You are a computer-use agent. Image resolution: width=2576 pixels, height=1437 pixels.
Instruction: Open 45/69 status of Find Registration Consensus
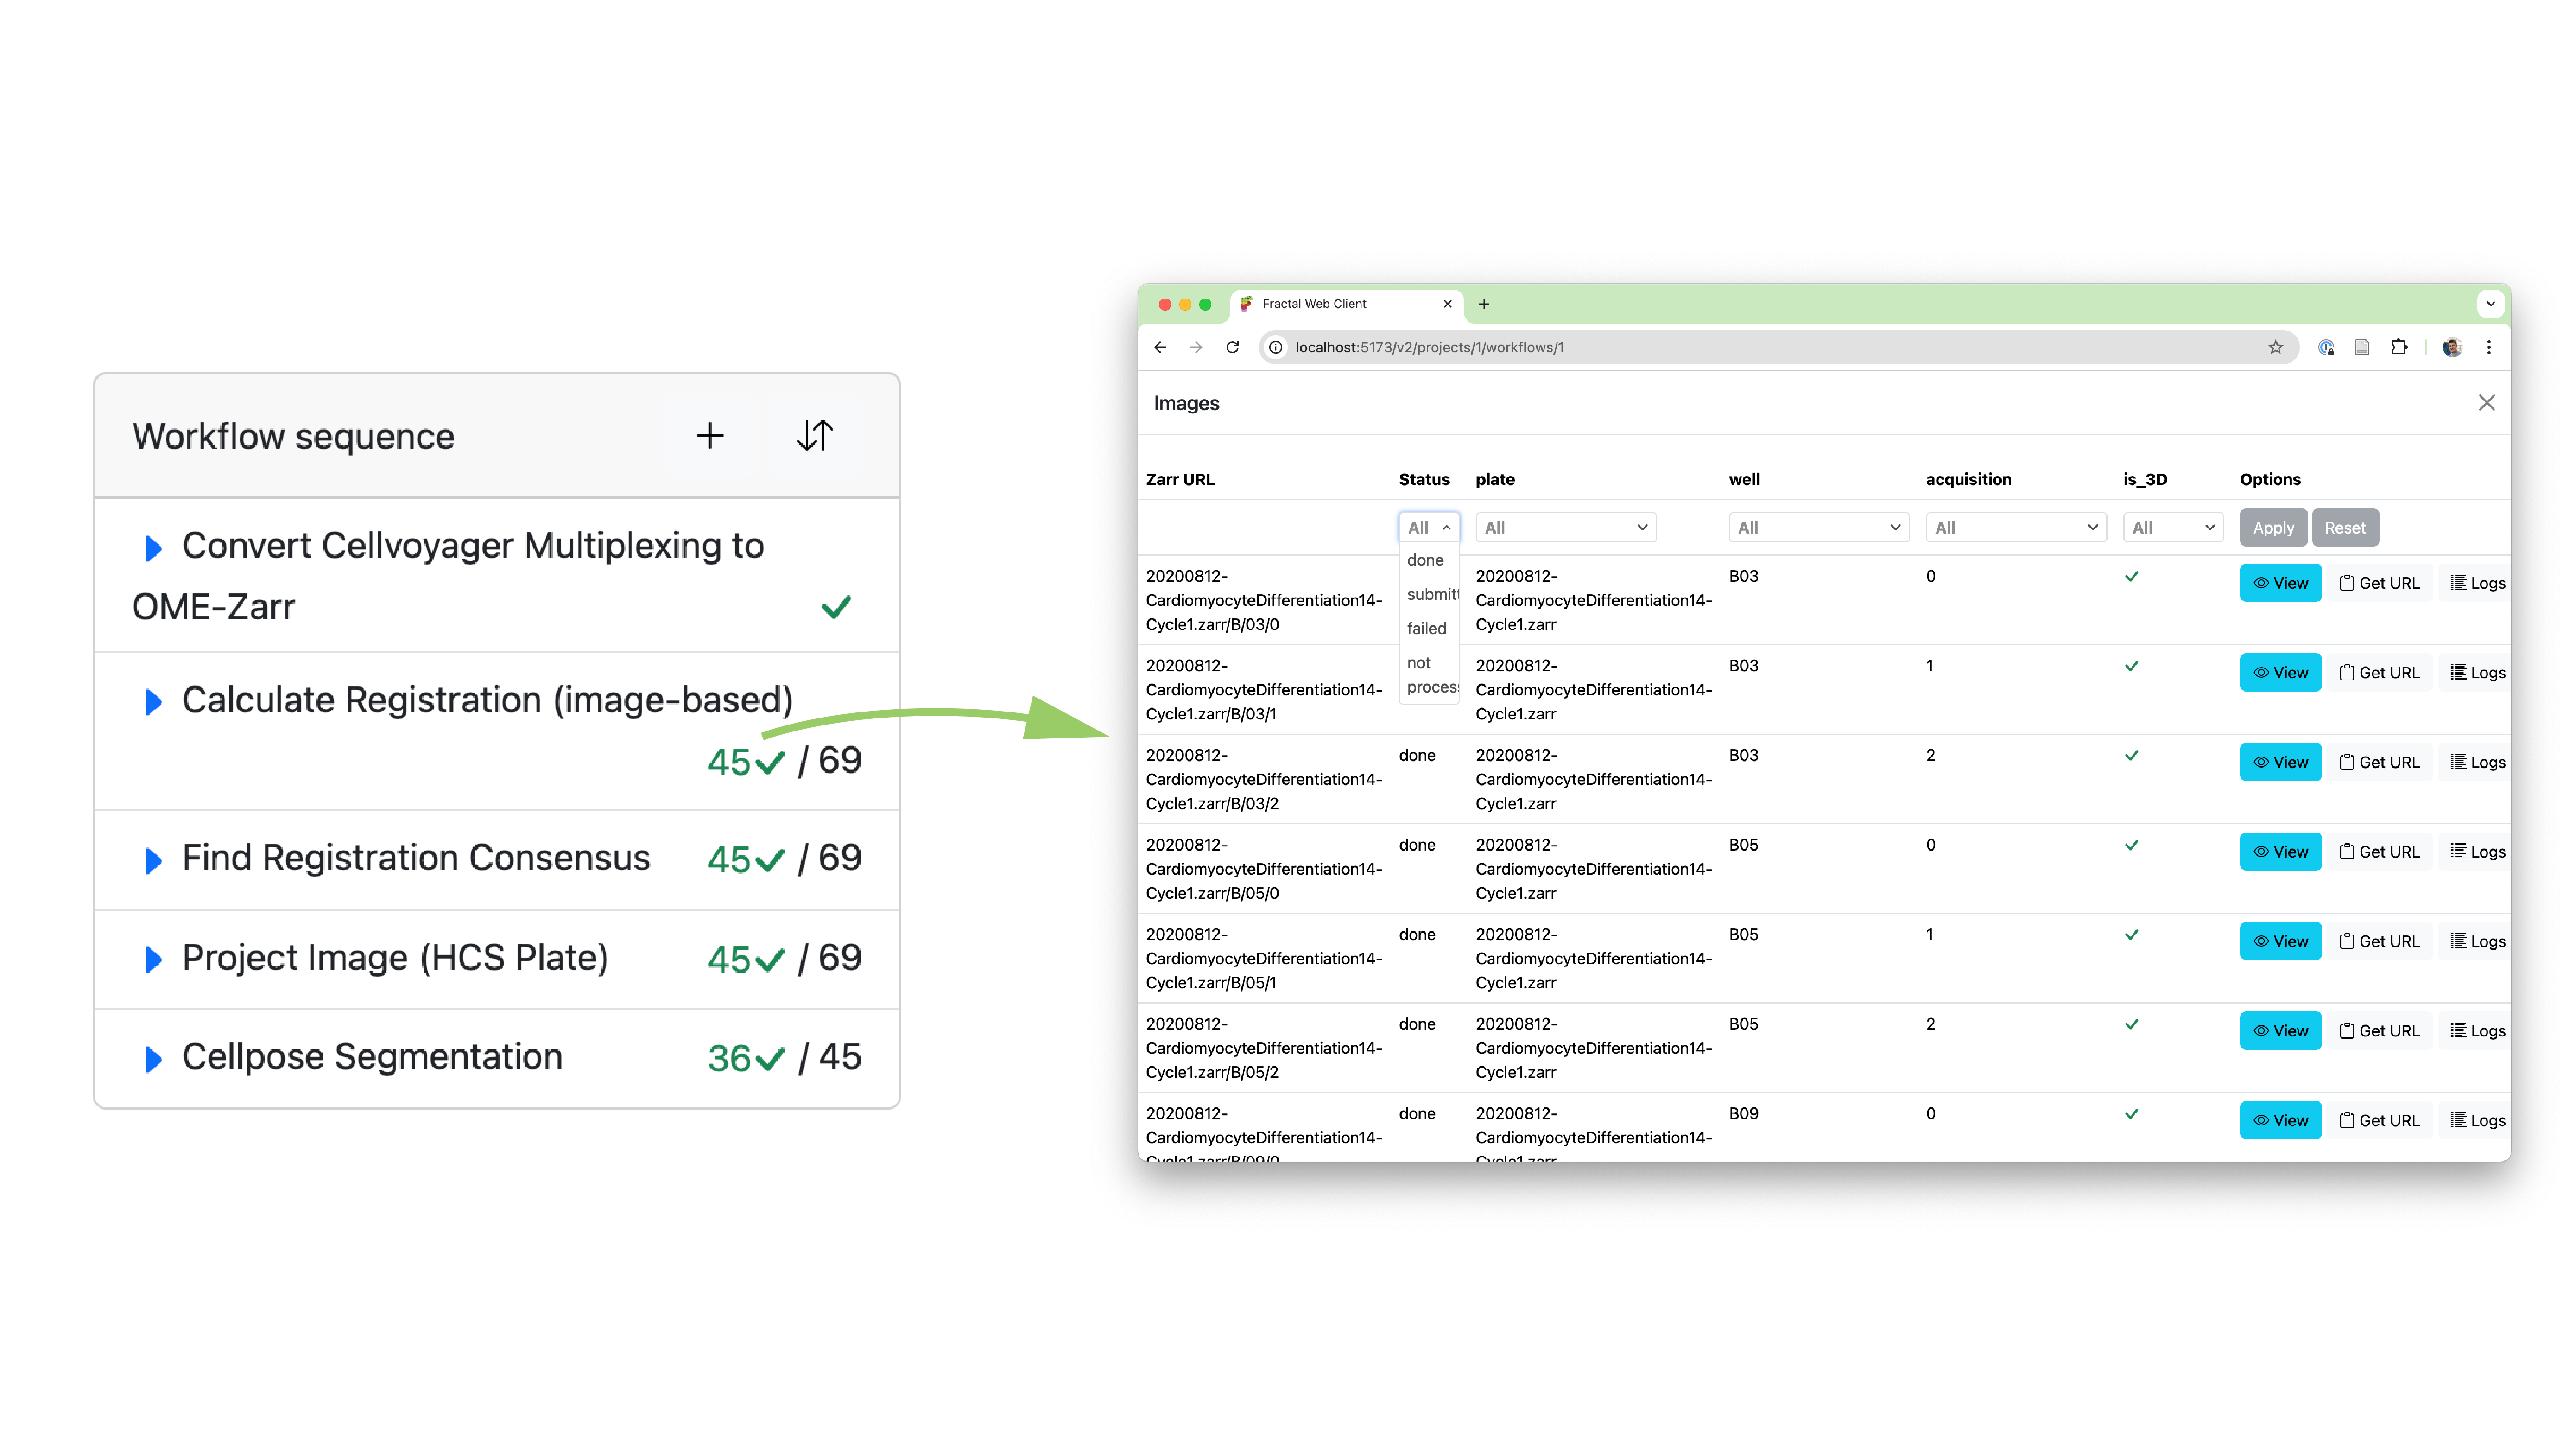click(784, 859)
